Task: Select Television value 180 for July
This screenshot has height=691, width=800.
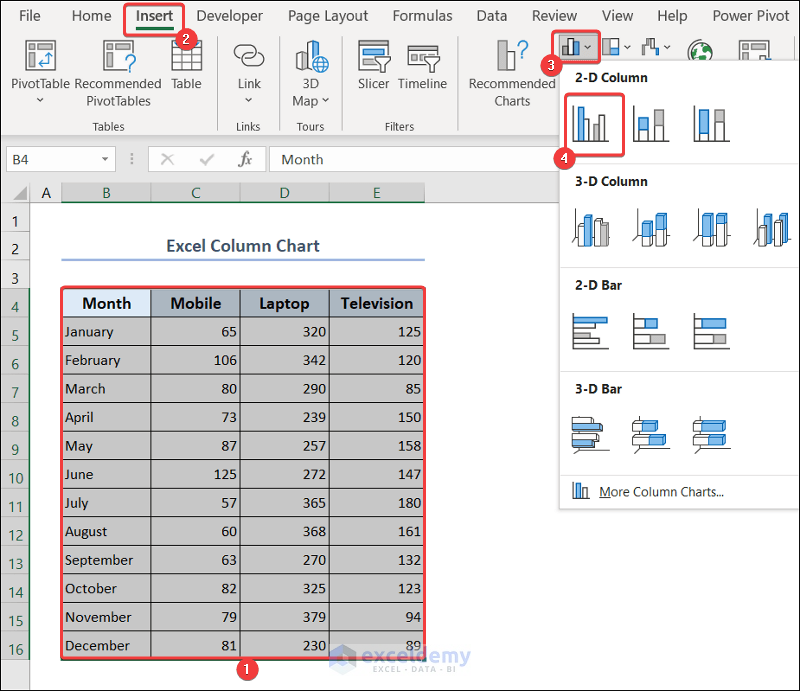Action: tap(377, 503)
